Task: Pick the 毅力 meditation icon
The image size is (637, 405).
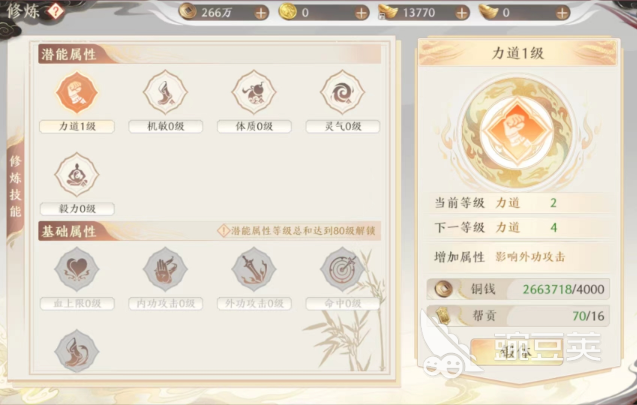Action: [x=76, y=175]
